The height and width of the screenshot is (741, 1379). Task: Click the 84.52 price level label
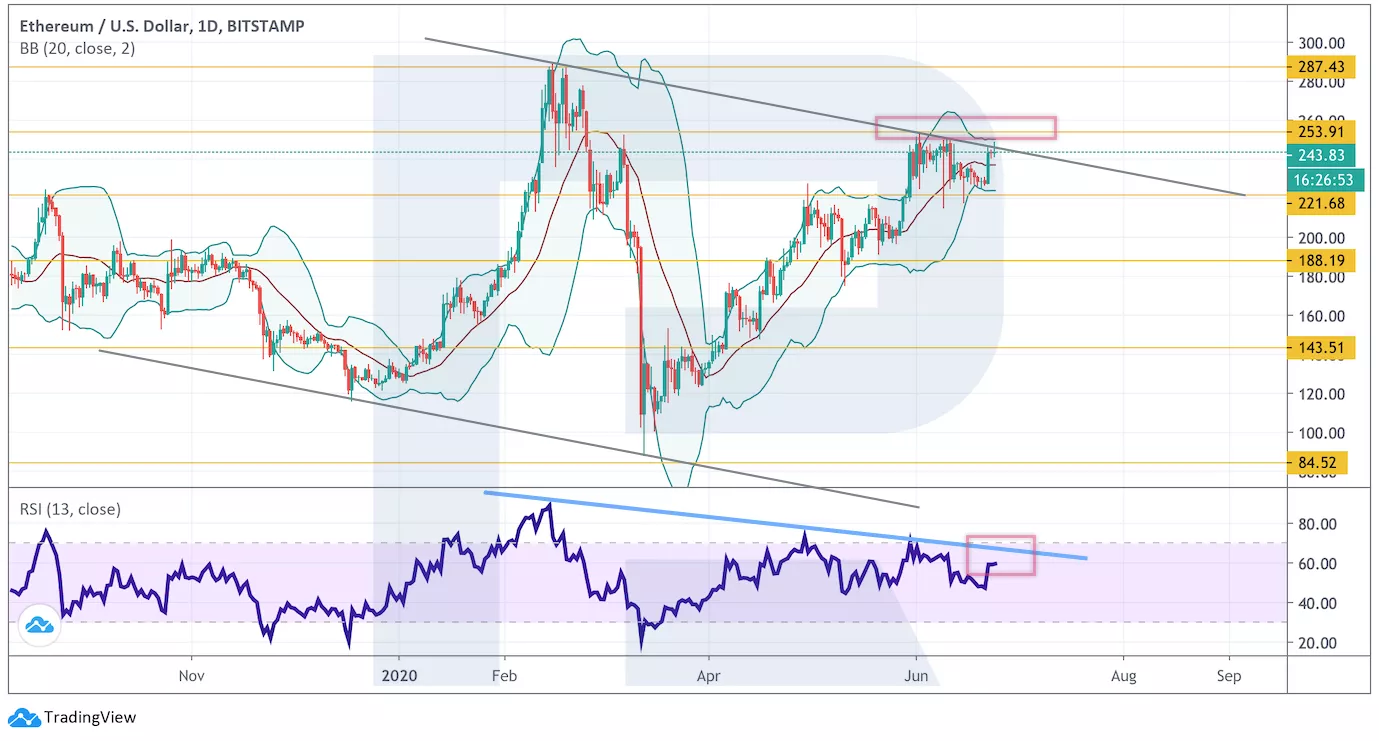click(1315, 463)
